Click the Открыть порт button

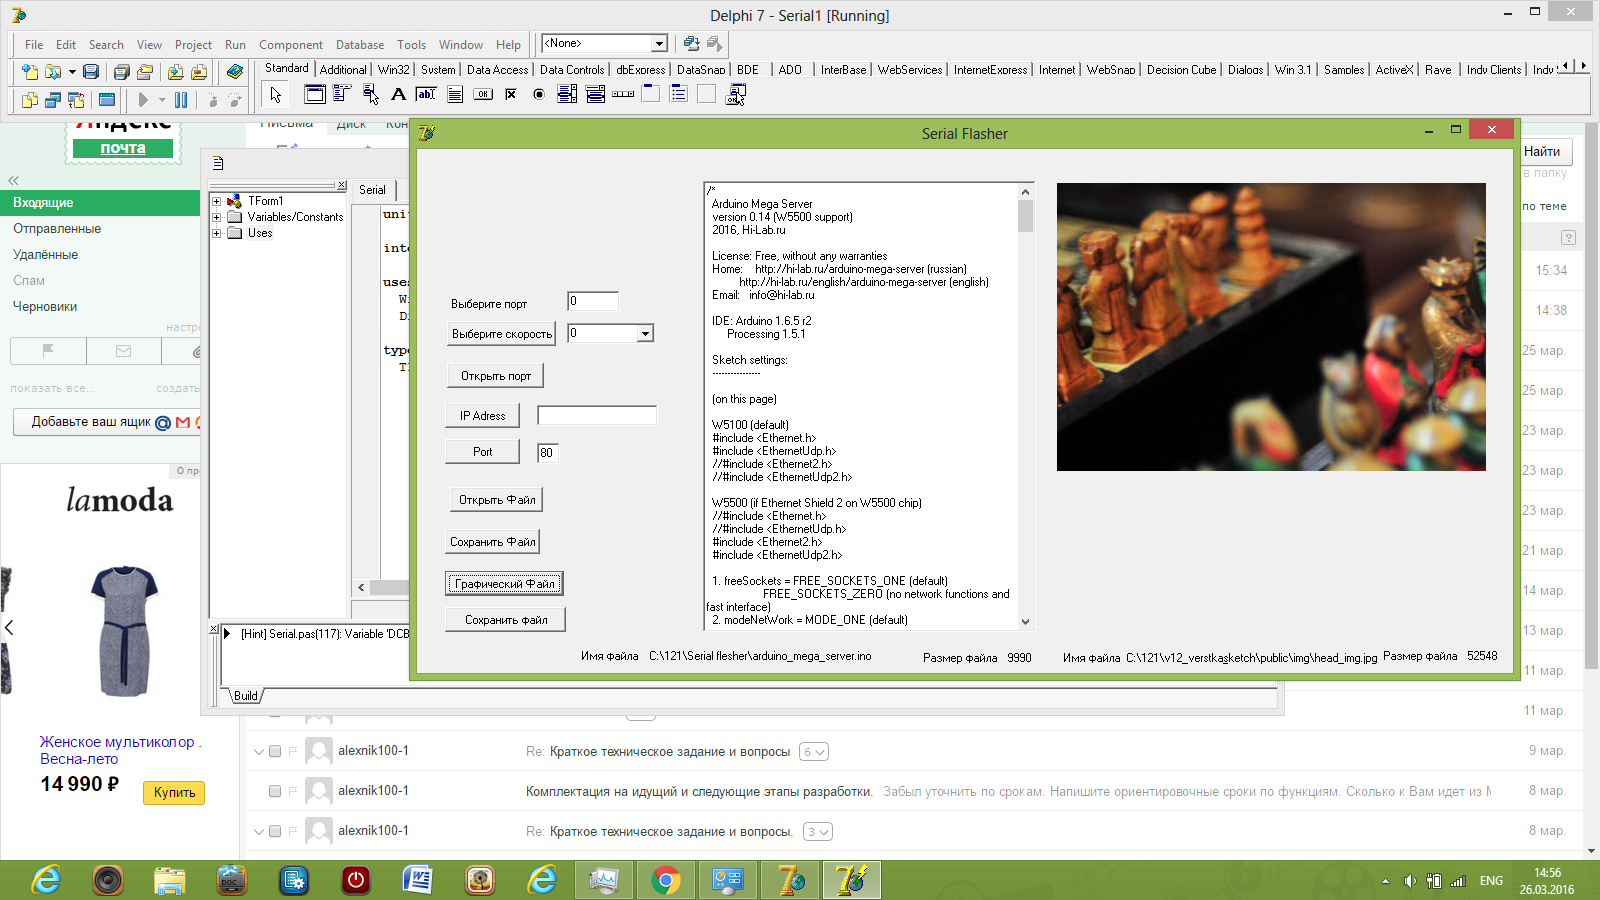(x=495, y=376)
